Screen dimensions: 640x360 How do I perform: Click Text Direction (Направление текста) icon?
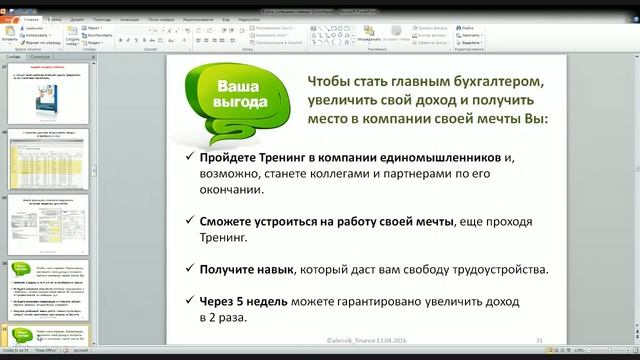[252, 28]
